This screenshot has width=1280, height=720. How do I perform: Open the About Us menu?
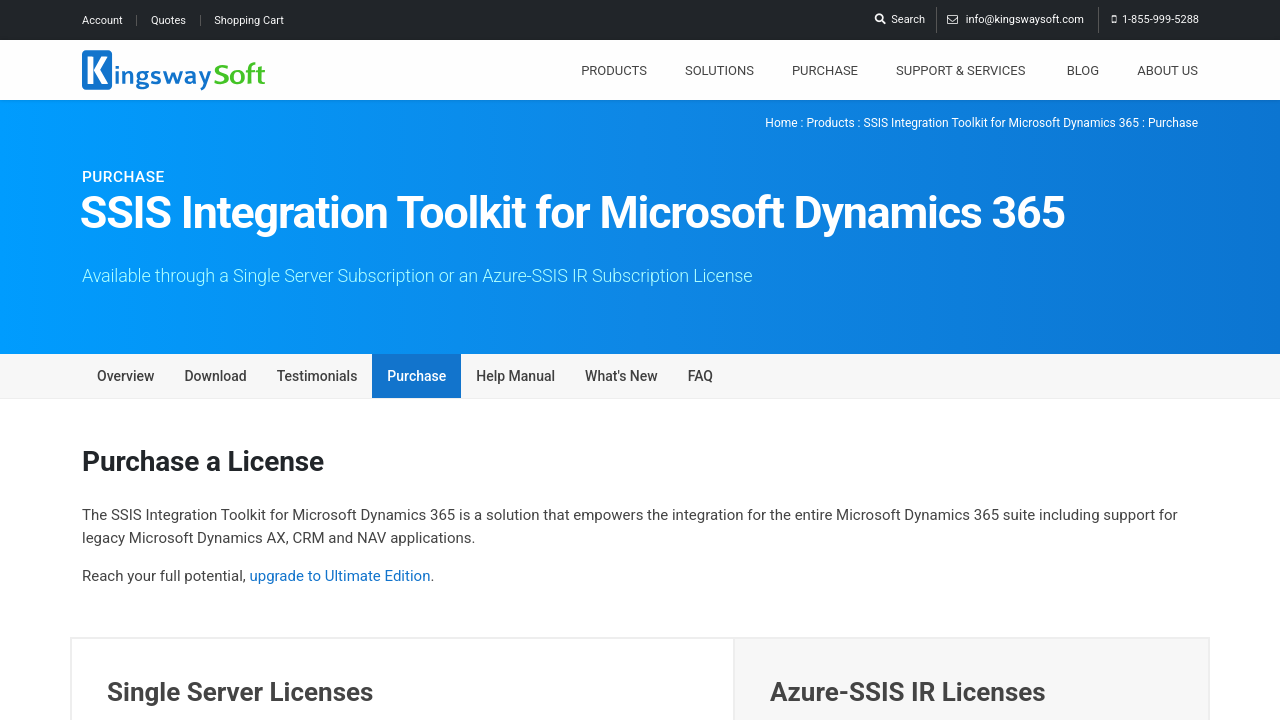click(x=1167, y=71)
